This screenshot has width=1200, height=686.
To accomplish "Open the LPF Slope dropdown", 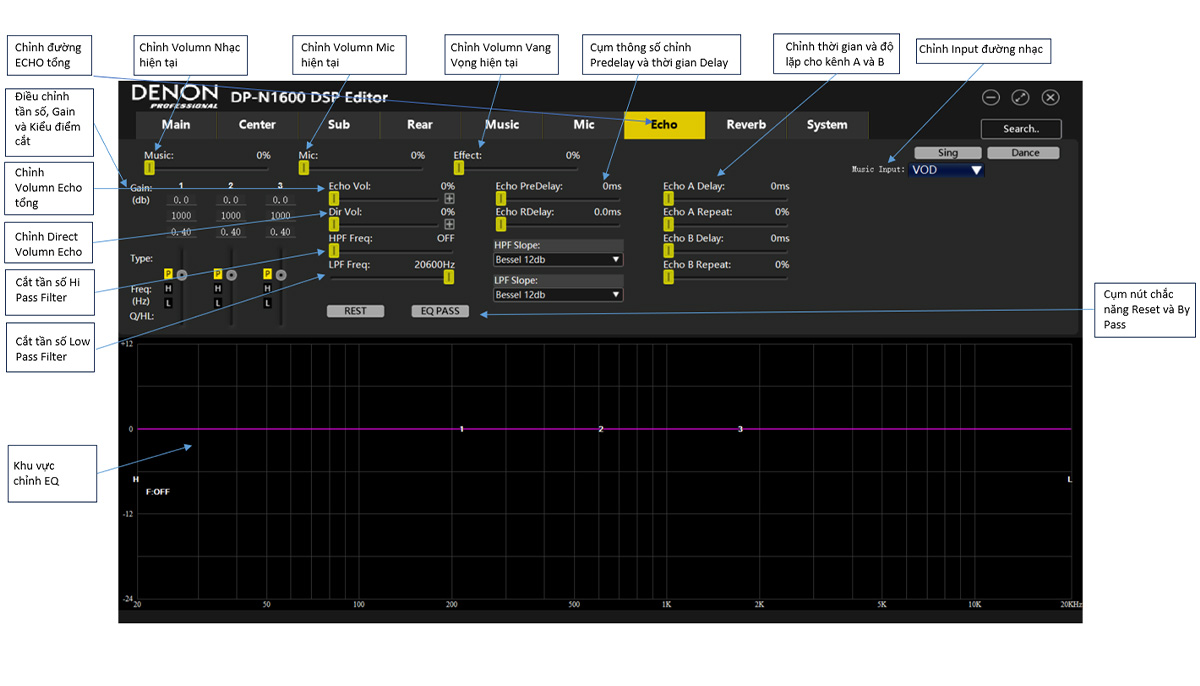I will coord(558,295).
